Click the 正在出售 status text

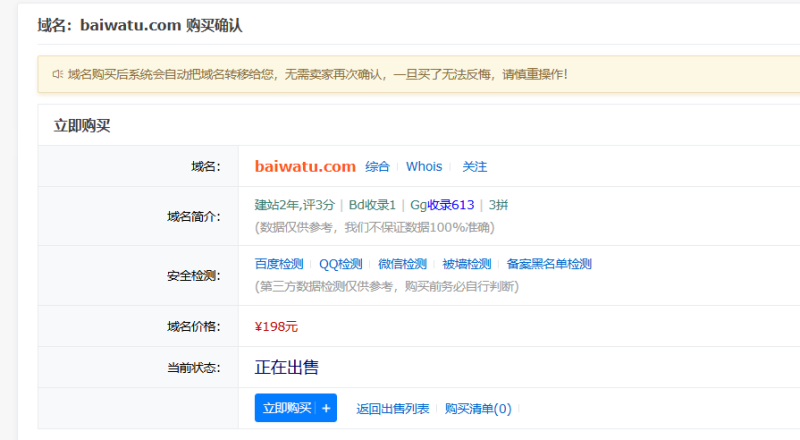pyautogui.click(x=286, y=367)
